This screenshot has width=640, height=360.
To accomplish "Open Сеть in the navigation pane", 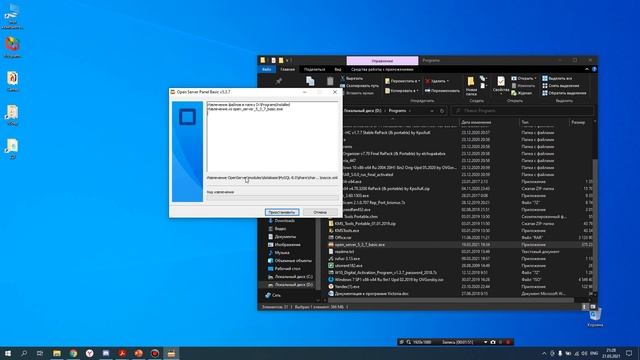I will click(276, 295).
